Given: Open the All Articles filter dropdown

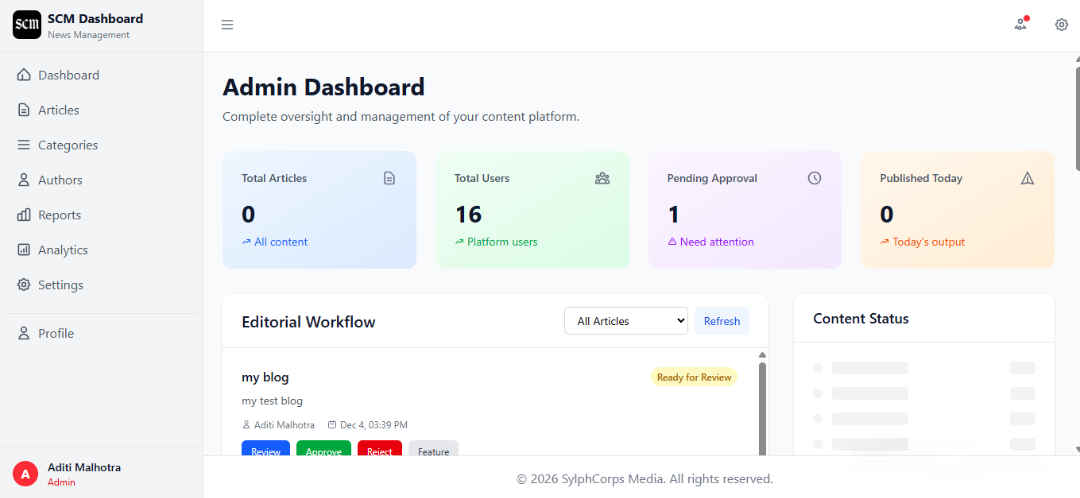Looking at the screenshot, I should 625,321.
